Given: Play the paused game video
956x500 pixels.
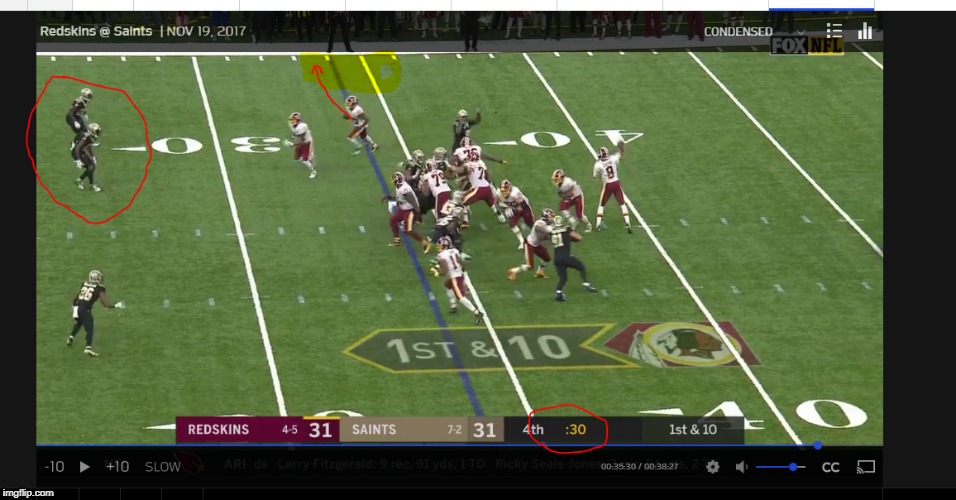Looking at the screenshot, I should tap(85, 466).
